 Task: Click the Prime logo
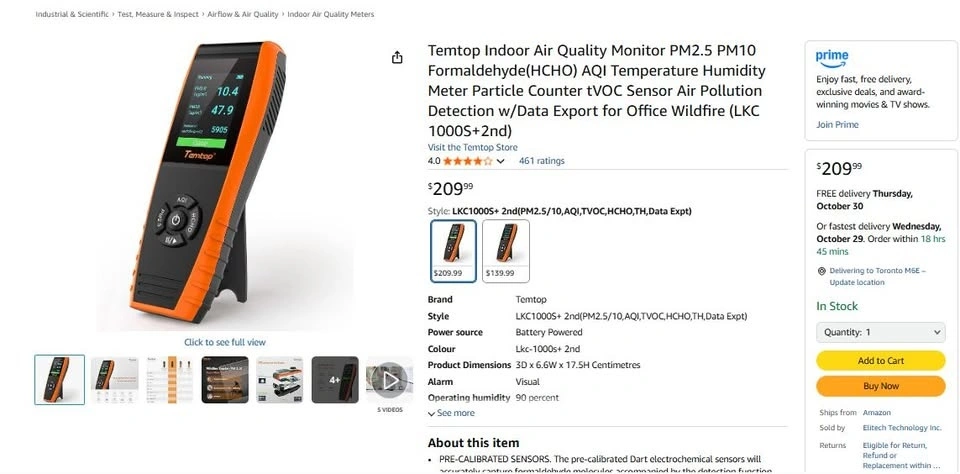(x=832, y=59)
